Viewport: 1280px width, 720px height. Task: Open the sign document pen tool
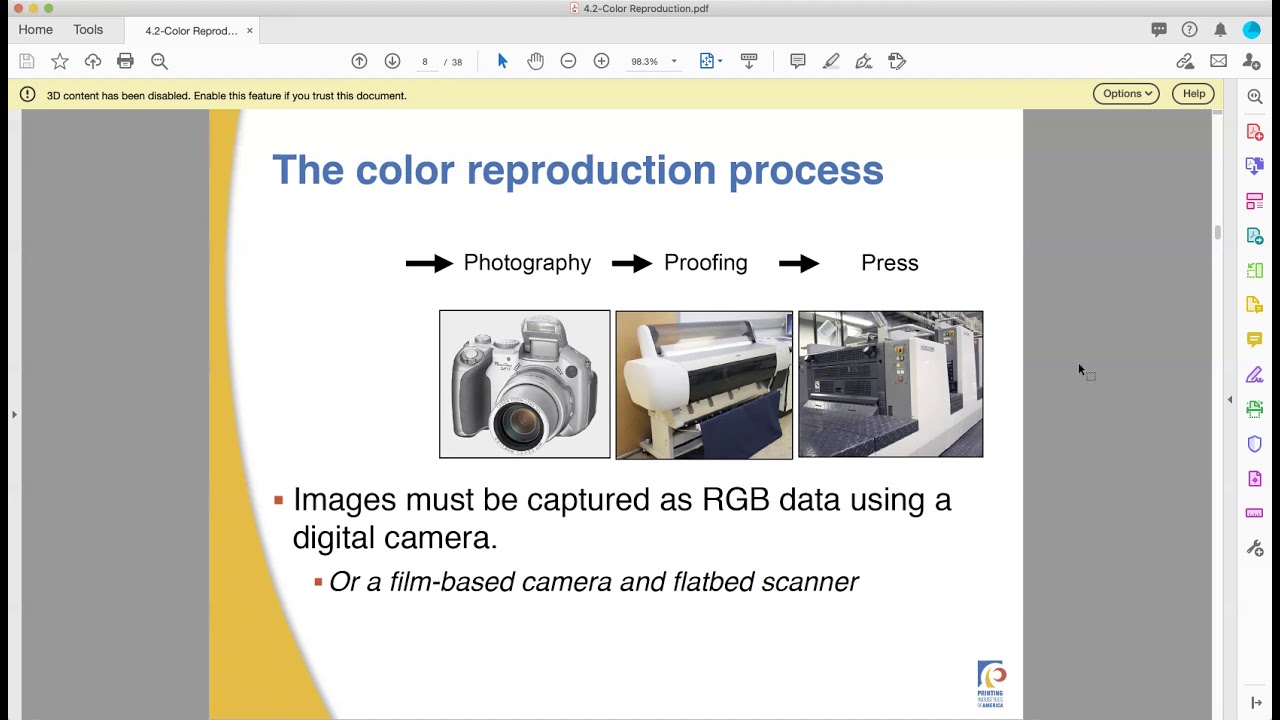click(864, 61)
